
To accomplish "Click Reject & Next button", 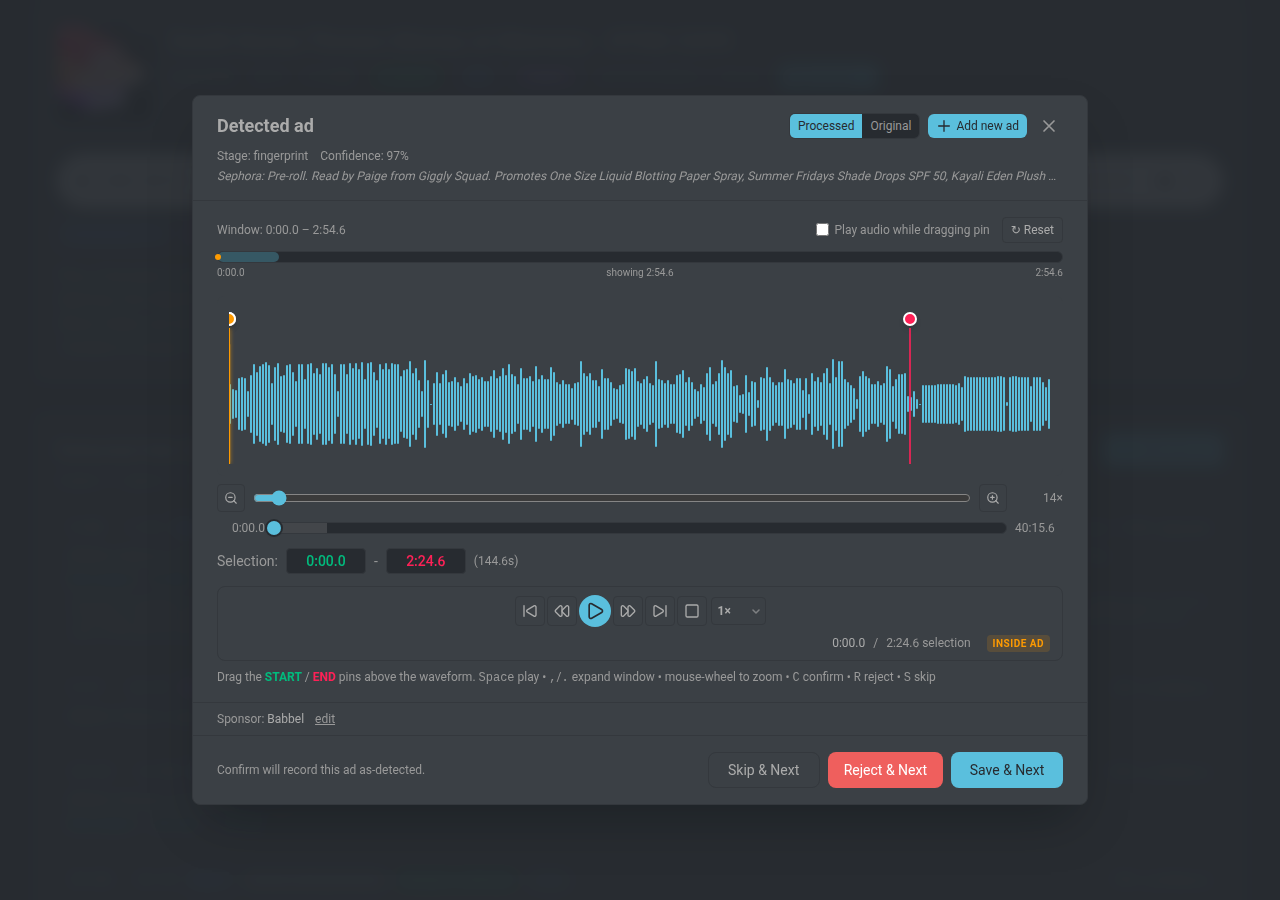I will tap(885, 770).
